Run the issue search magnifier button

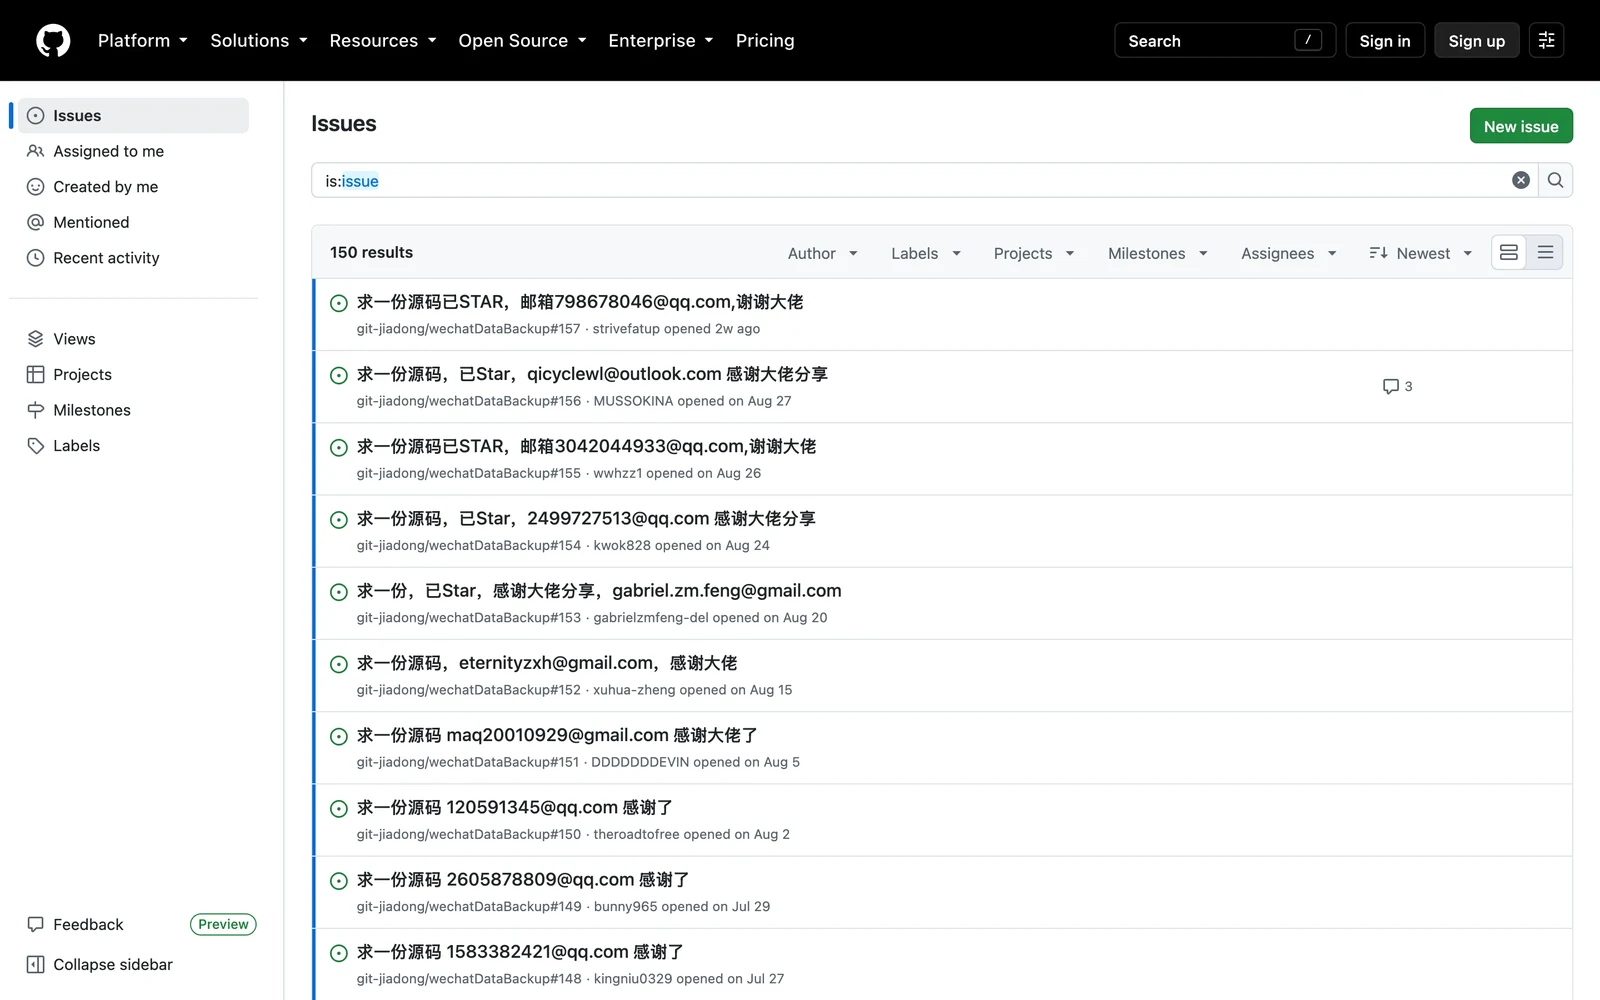1555,181
